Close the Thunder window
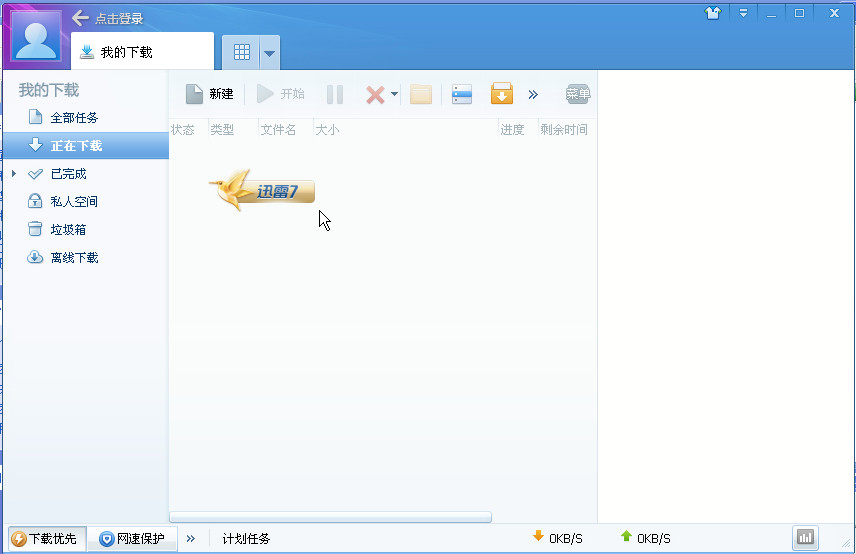The height and width of the screenshot is (554, 856). point(834,13)
